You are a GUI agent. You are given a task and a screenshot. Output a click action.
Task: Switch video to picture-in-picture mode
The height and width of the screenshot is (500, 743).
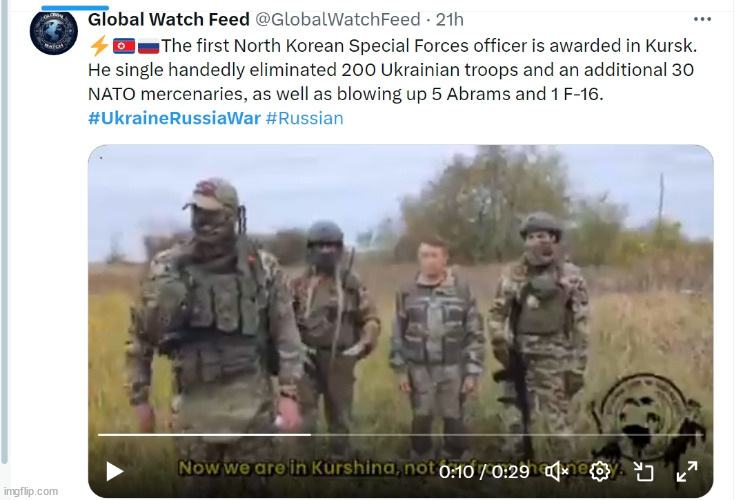tap(643, 472)
